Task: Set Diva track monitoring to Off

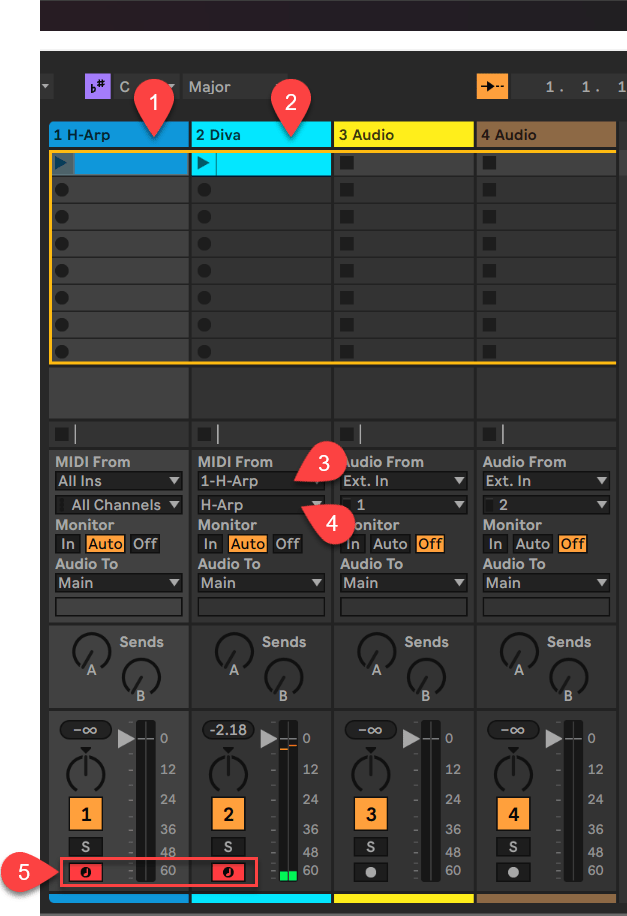Action: click(287, 544)
